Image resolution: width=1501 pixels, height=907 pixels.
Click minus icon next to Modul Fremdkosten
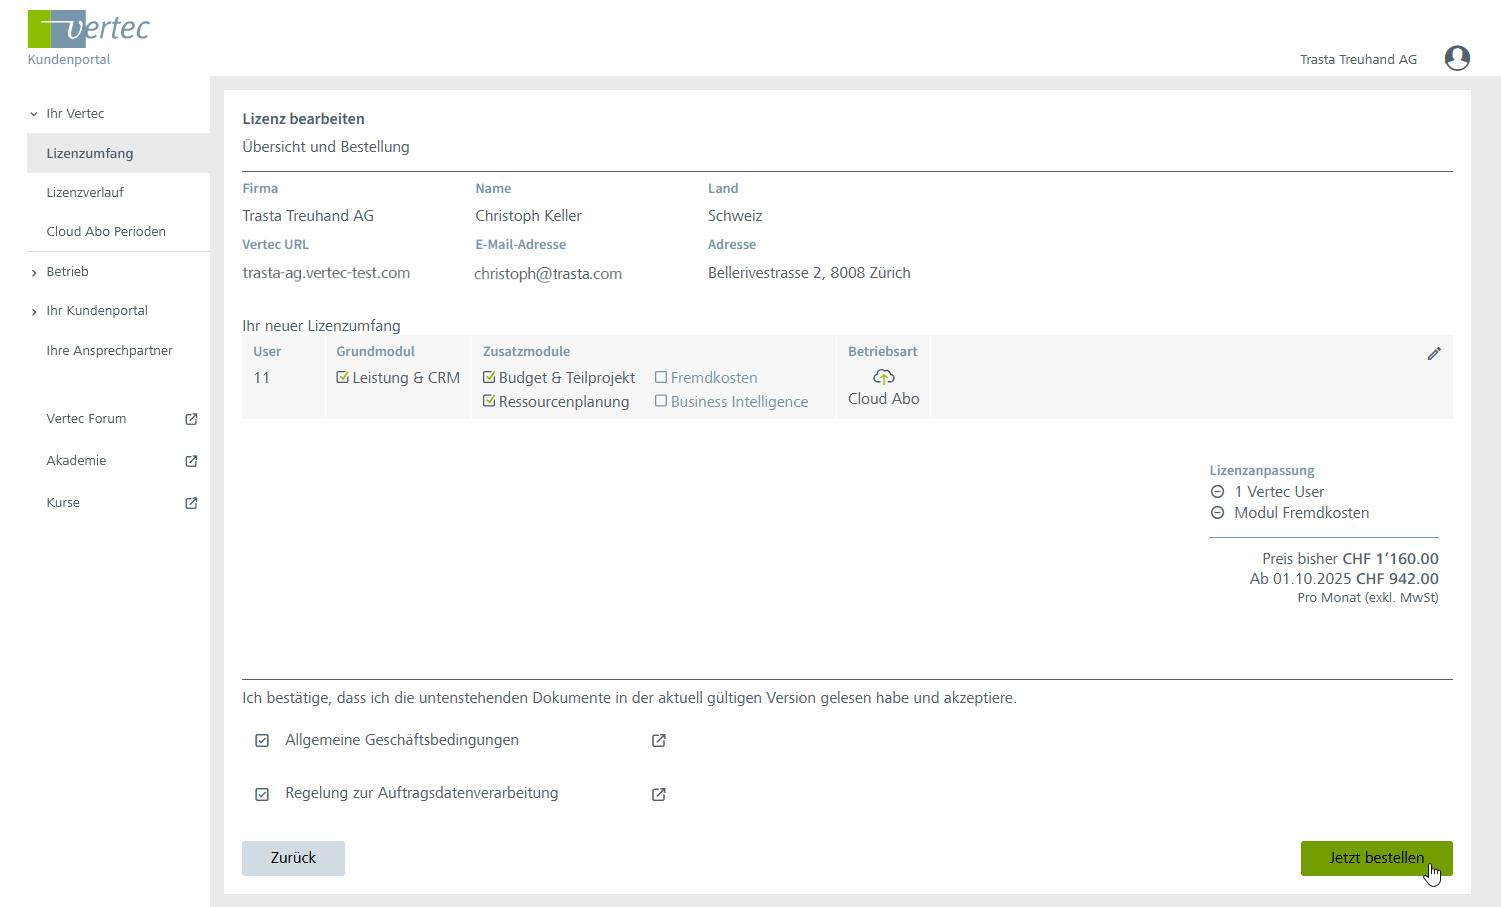click(x=1217, y=513)
